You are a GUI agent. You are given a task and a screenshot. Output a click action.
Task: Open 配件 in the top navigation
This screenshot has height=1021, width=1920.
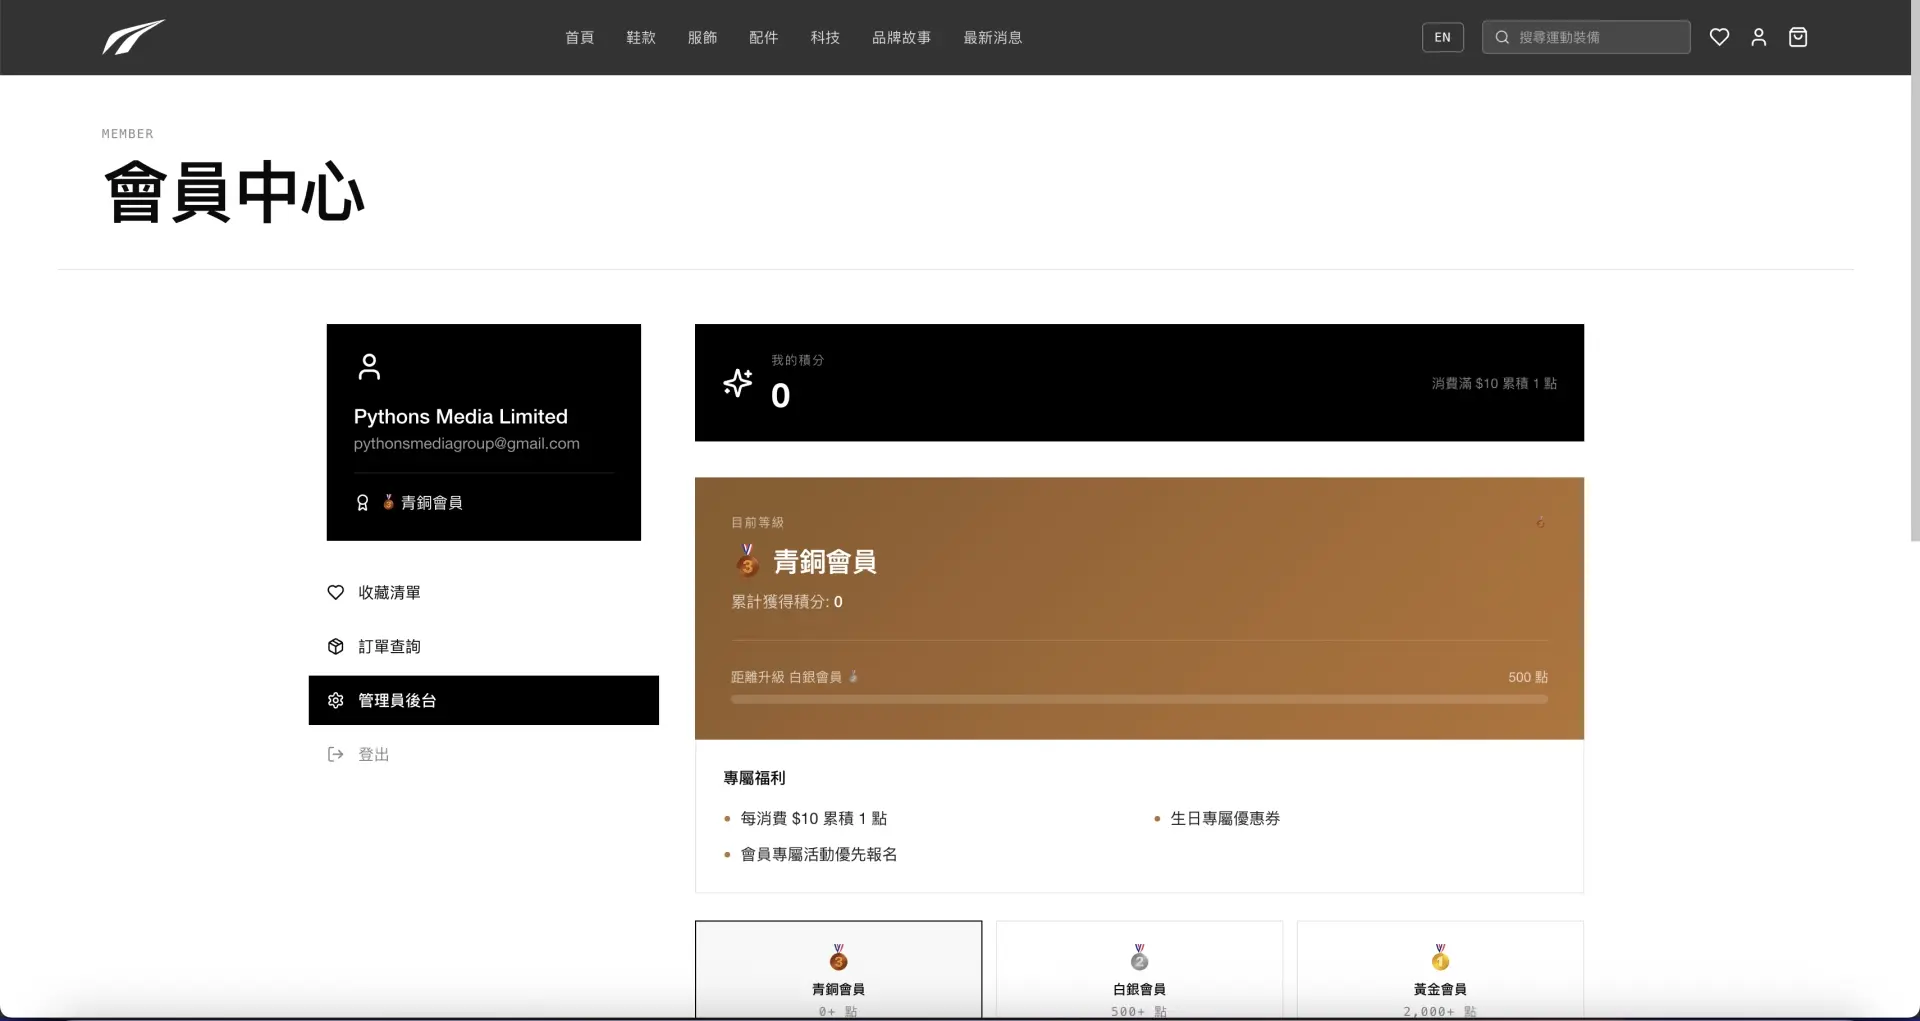pos(763,37)
